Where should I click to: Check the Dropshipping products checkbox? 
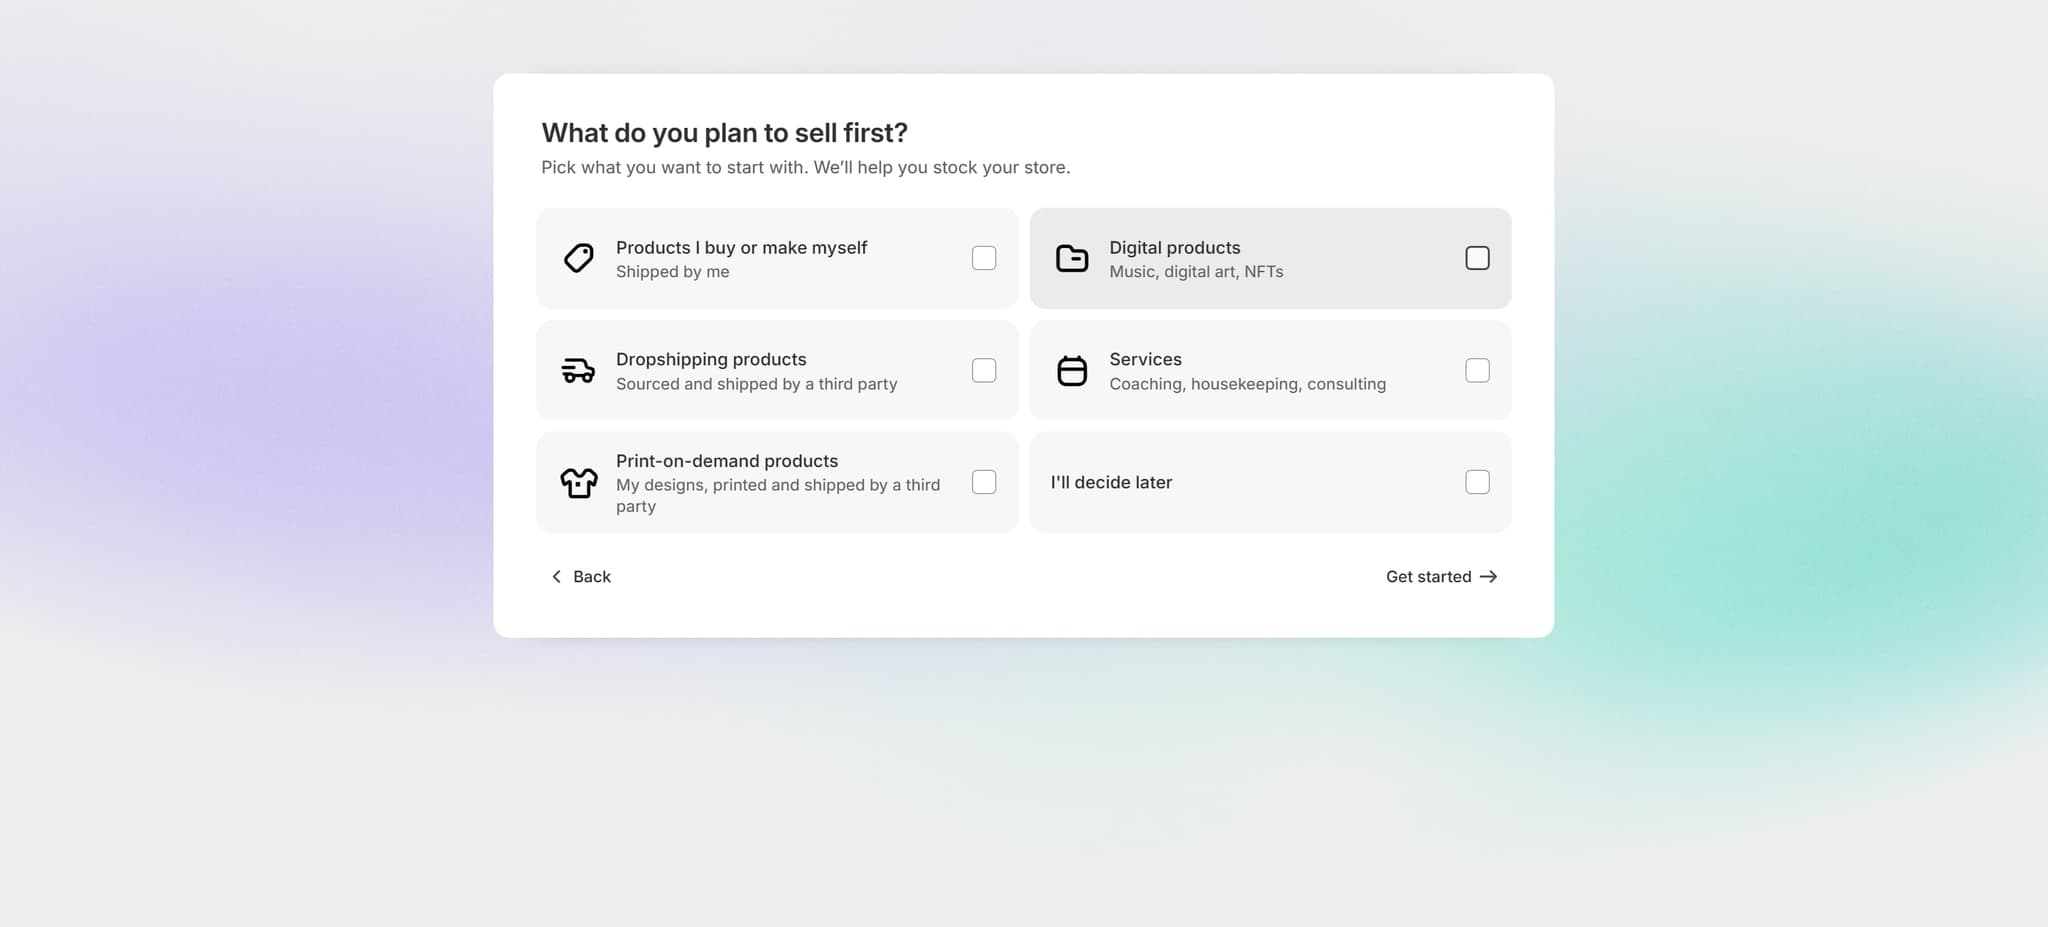tap(984, 370)
